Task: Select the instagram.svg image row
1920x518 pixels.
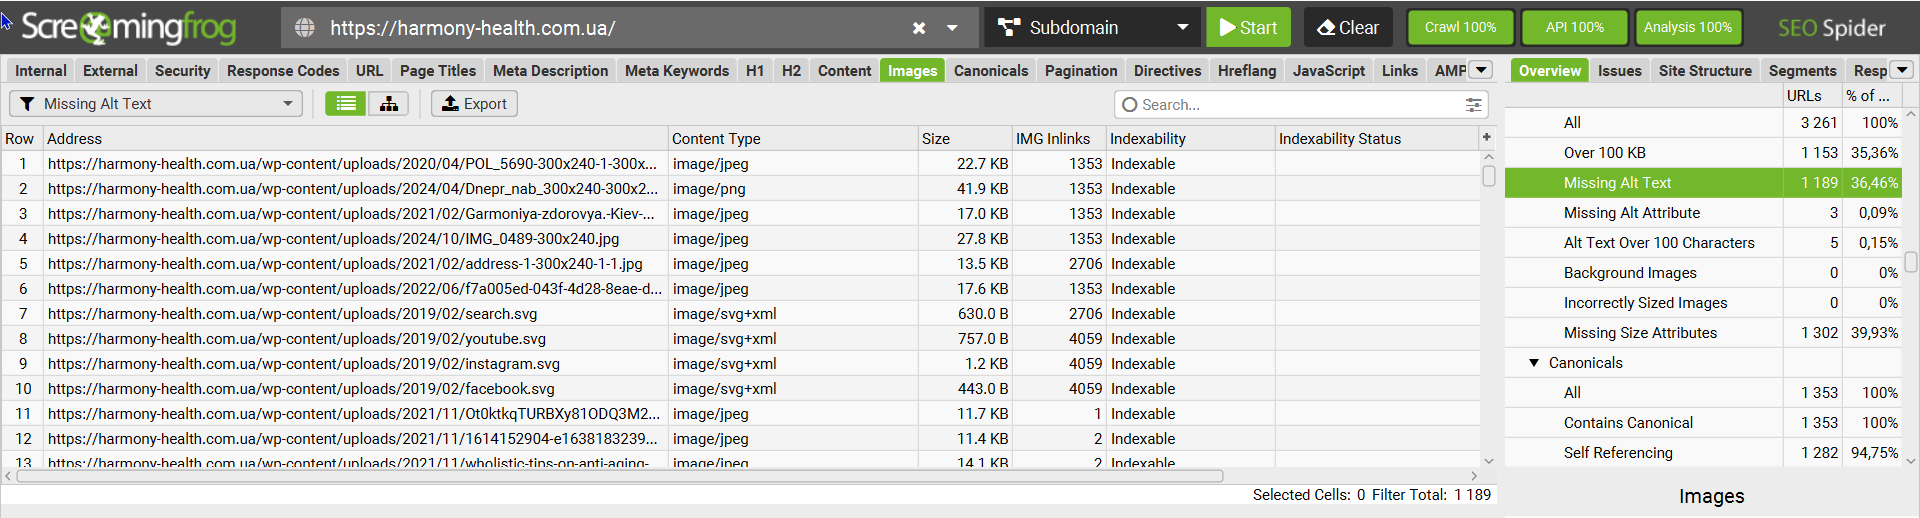Action: pyautogui.click(x=740, y=364)
